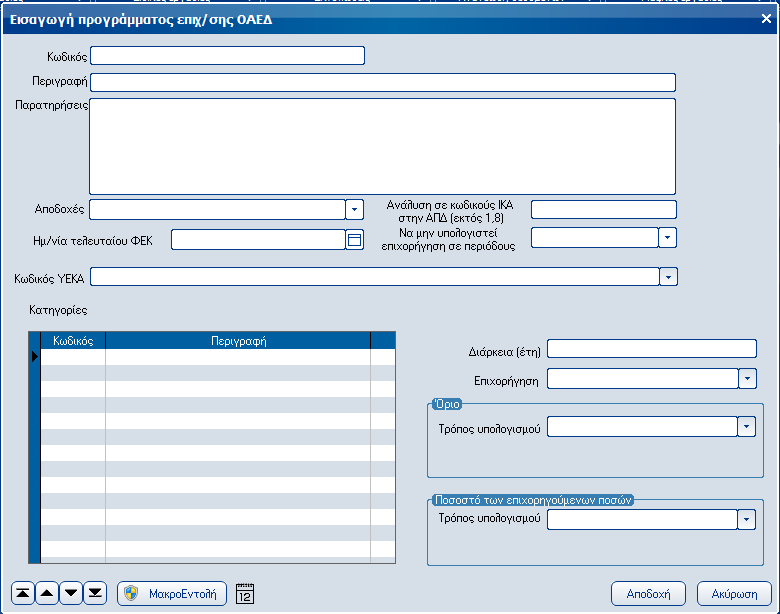Click the Περιγραφή column header in Κατηγορίες
Image resolution: width=780 pixels, height=614 pixels.
tap(238, 341)
